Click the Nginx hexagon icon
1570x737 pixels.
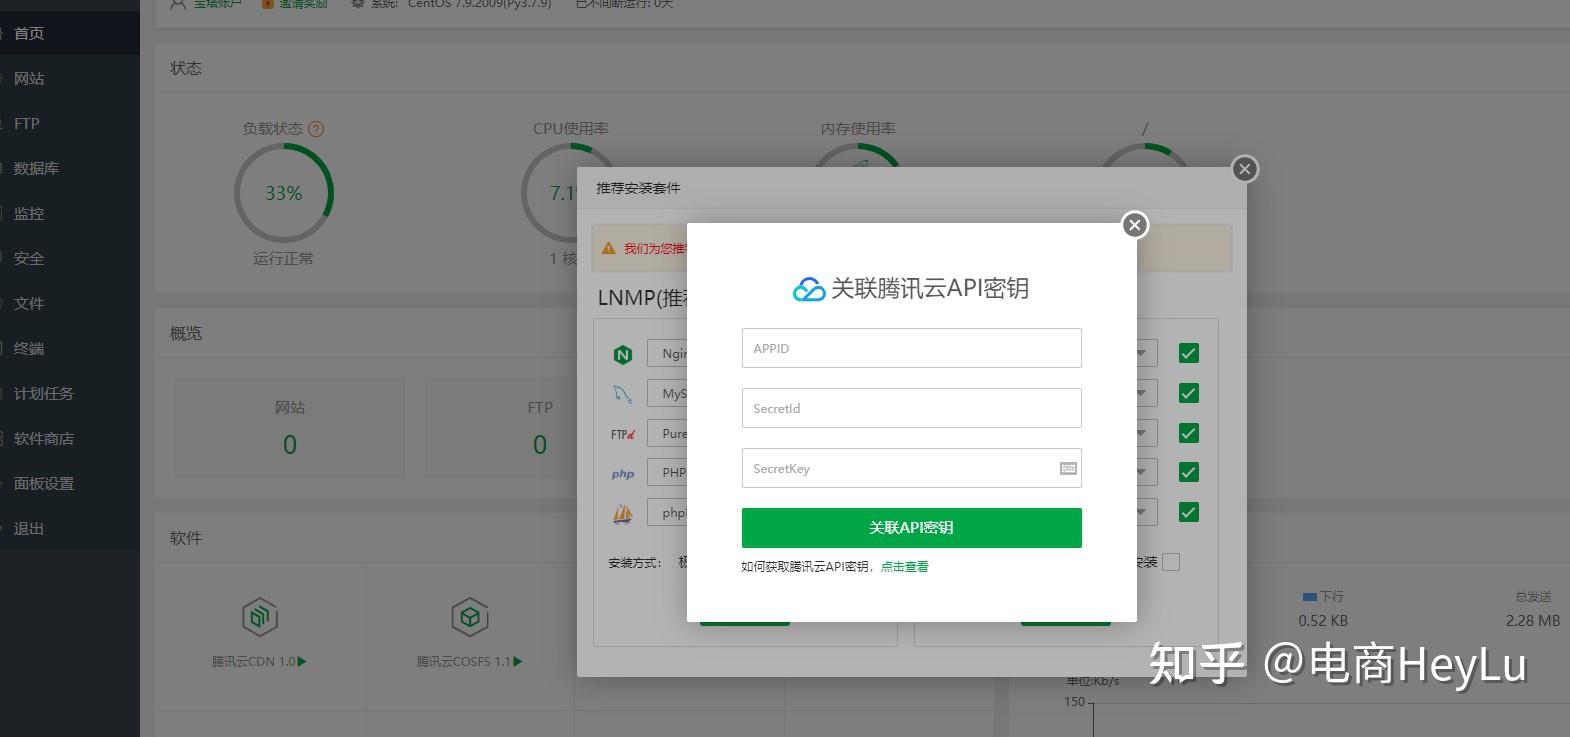[x=623, y=354]
